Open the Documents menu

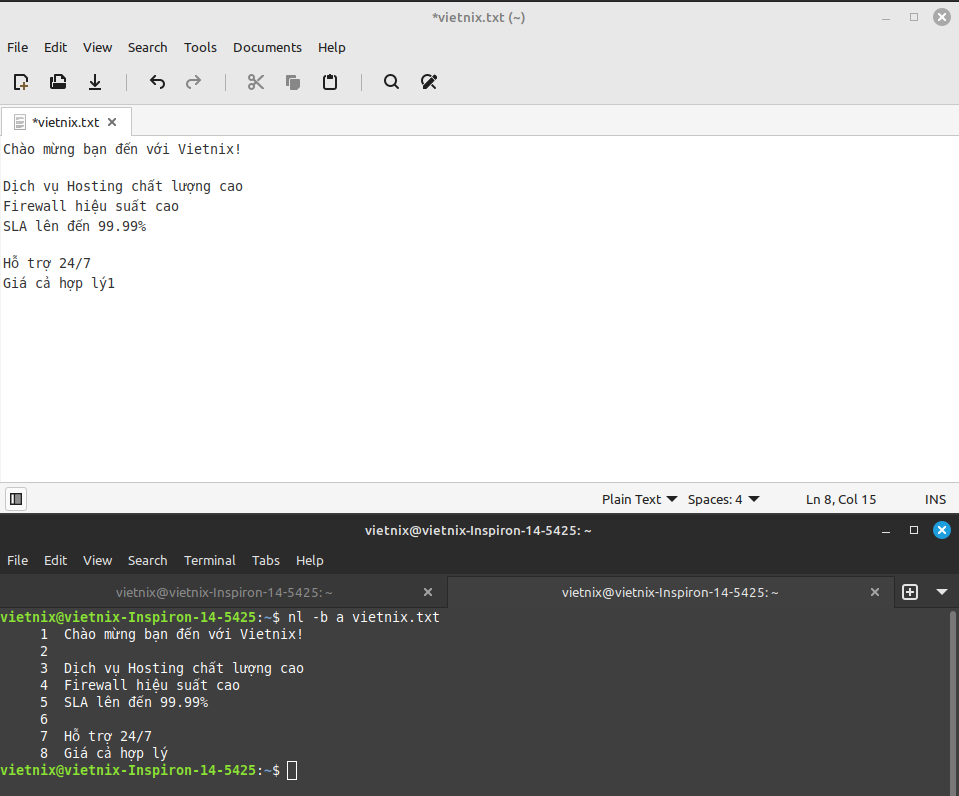(267, 47)
